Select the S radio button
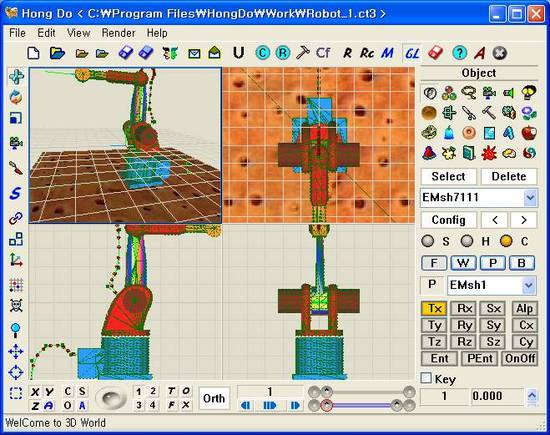This screenshot has height=435, width=550. 428,241
